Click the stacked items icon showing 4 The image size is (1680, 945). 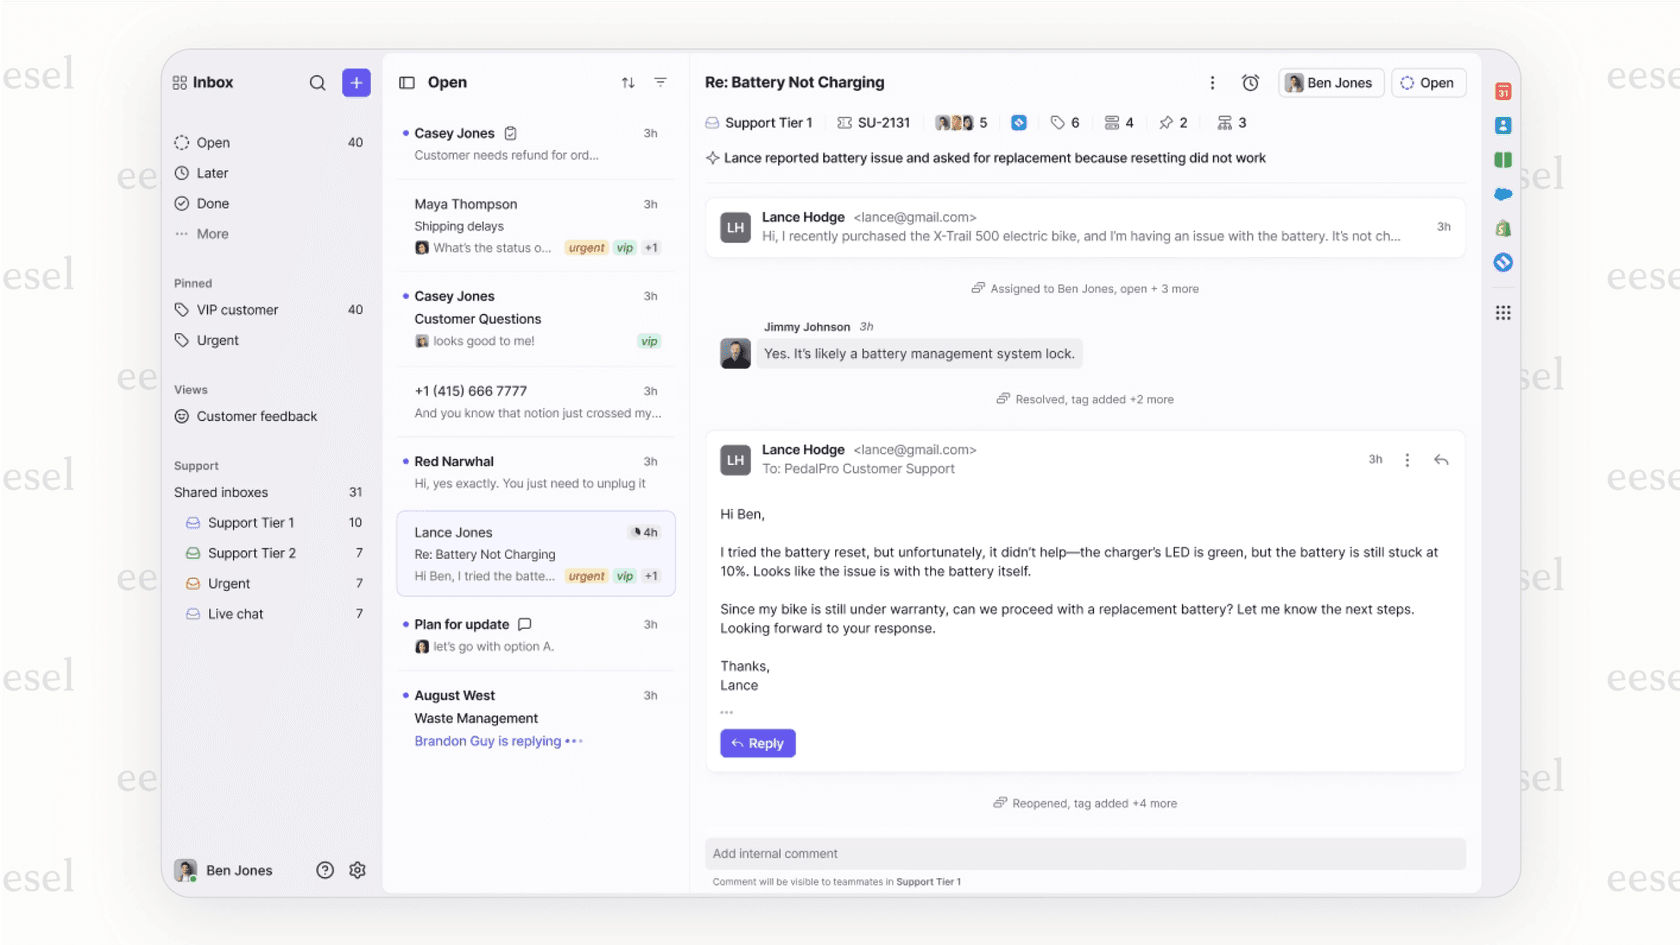coord(1119,123)
